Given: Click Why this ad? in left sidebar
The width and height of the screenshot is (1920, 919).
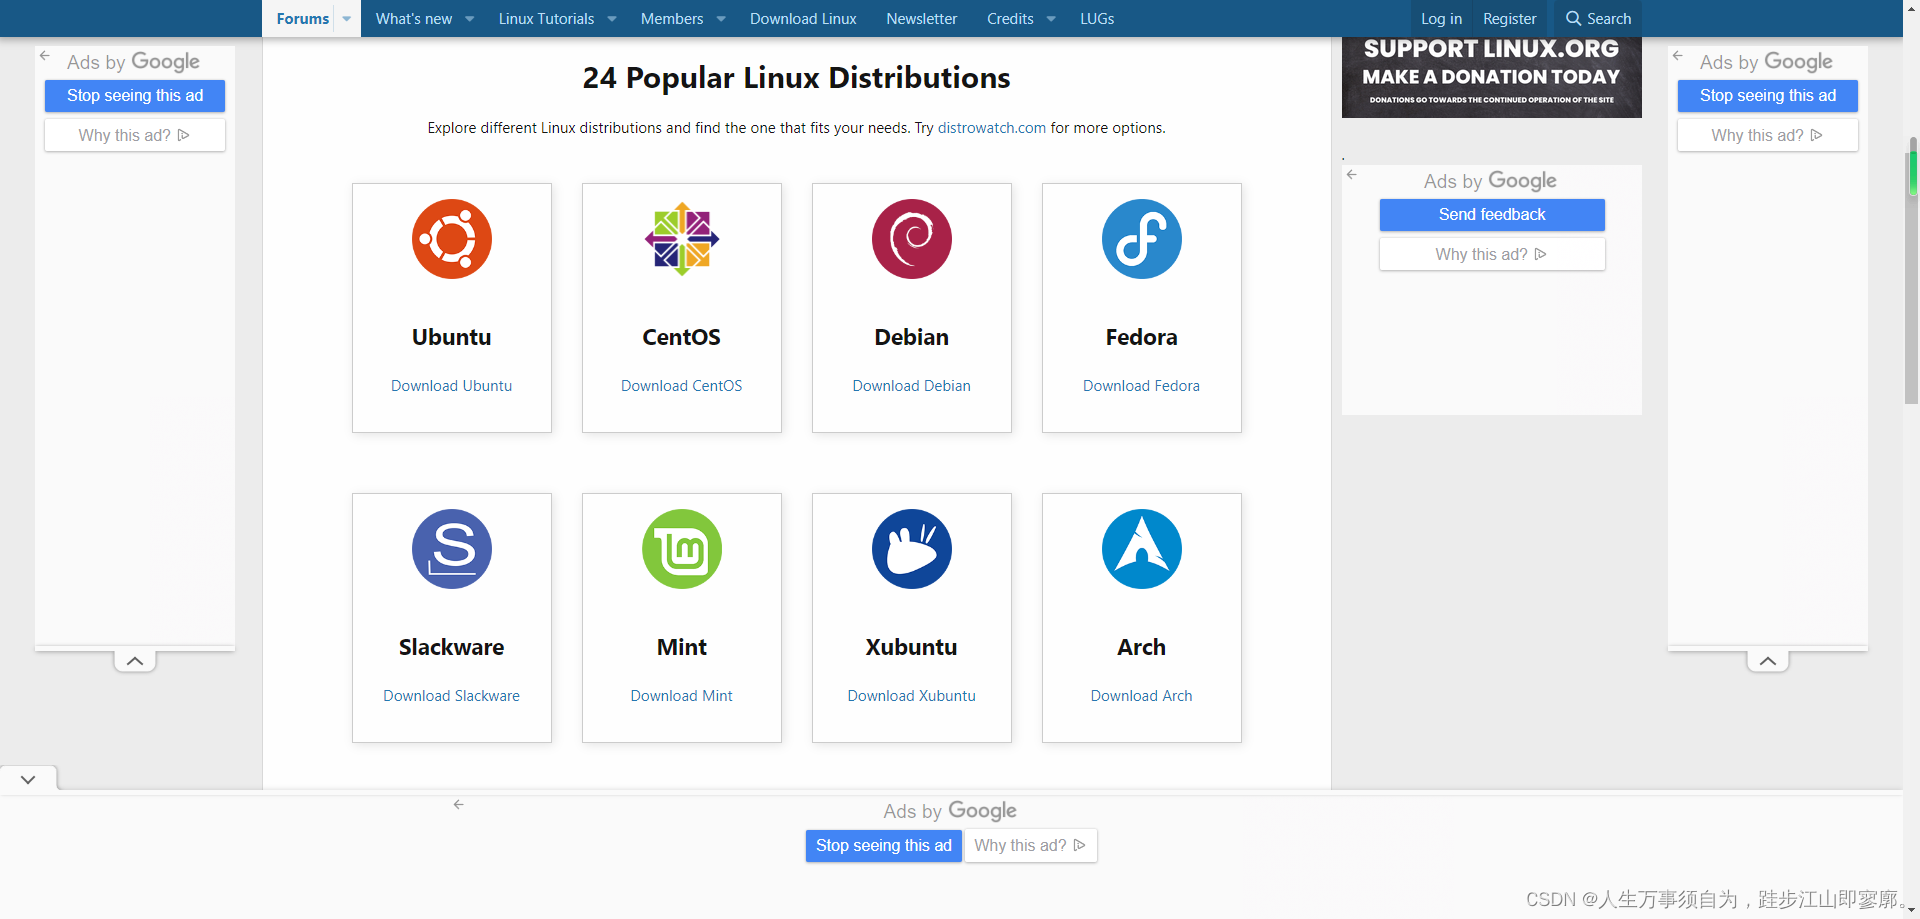Looking at the screenshot, I should pyautogui.click(x=135, y=135).
